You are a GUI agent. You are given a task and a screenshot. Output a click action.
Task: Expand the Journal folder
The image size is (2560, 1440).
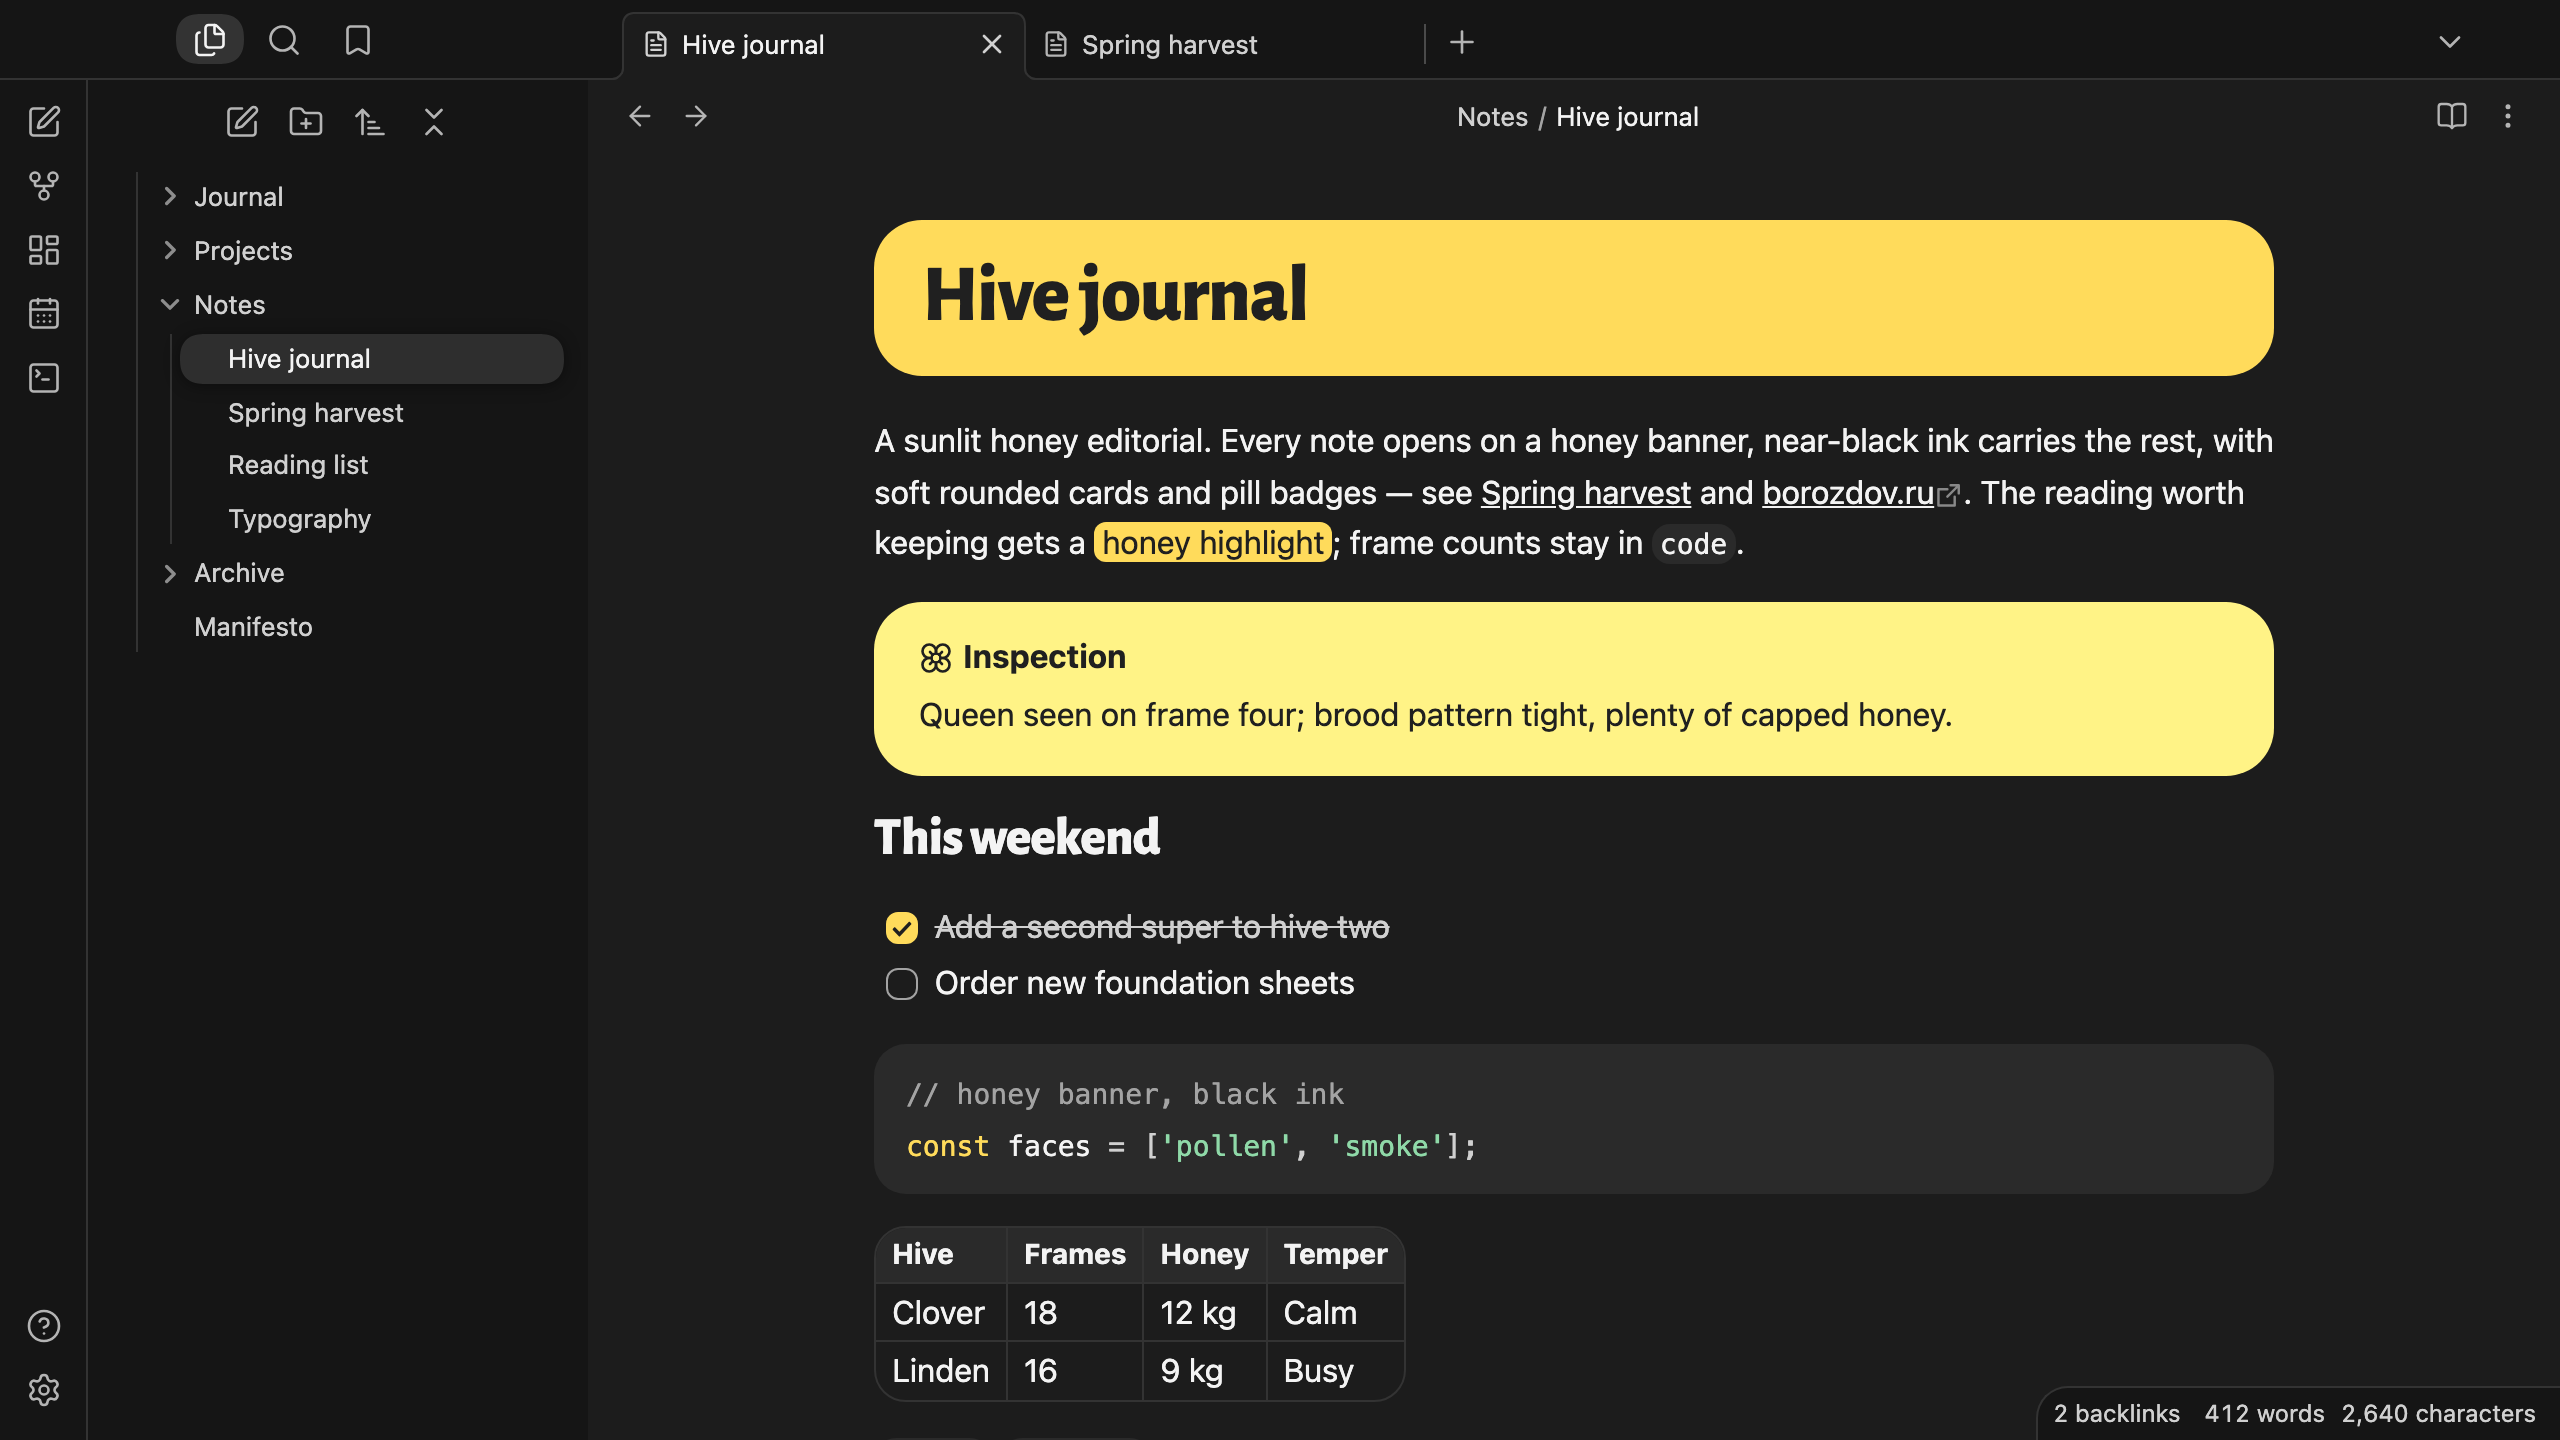(170, 196)
